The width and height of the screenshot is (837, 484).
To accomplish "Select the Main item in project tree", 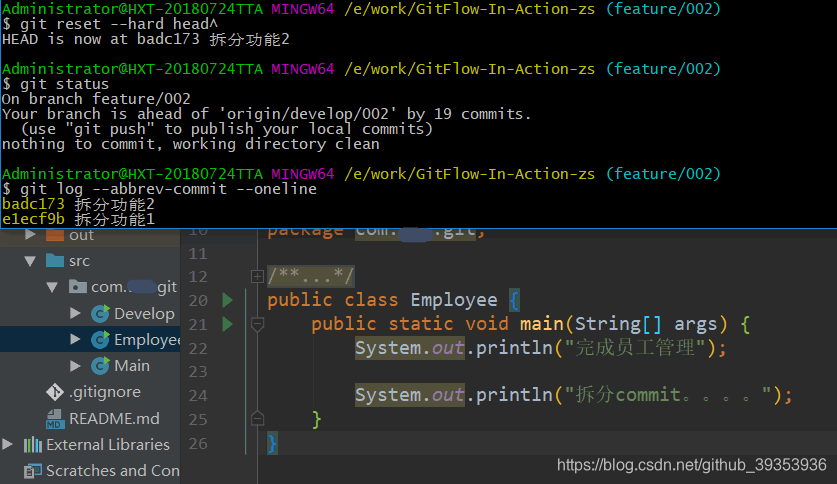I will 132,366.
